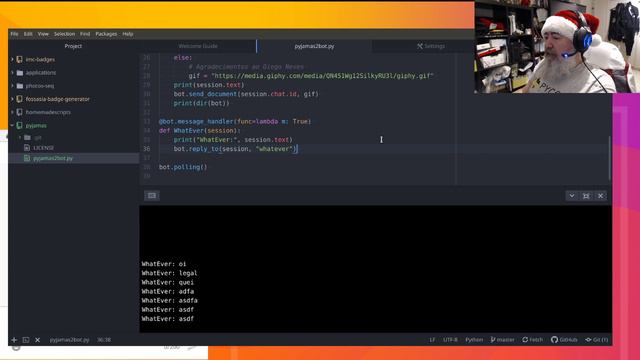
Task: Click cursor position 36:38 in status bar
Action: coord(104,340)
